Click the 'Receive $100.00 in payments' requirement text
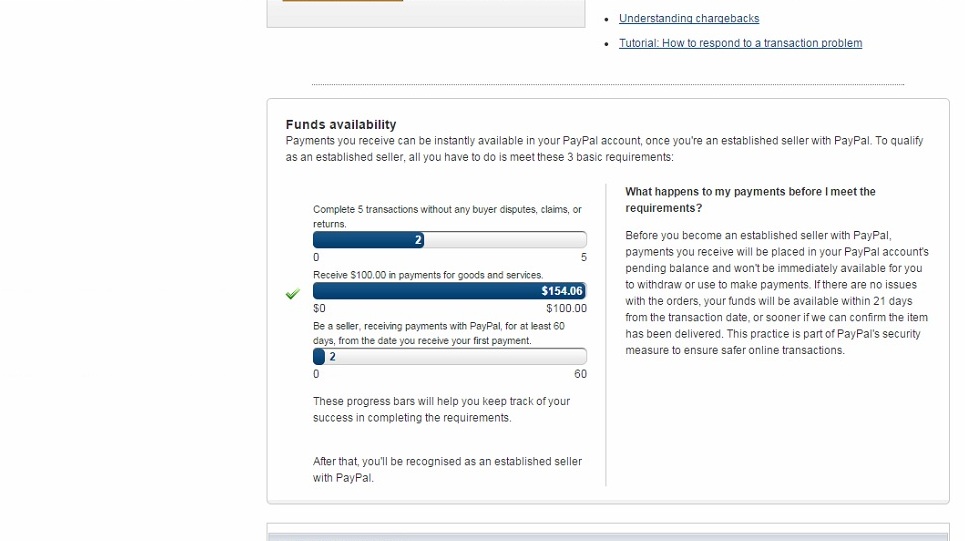Viewport: 965px width, 541px height. pyautogui.click(x=428, y=275)
